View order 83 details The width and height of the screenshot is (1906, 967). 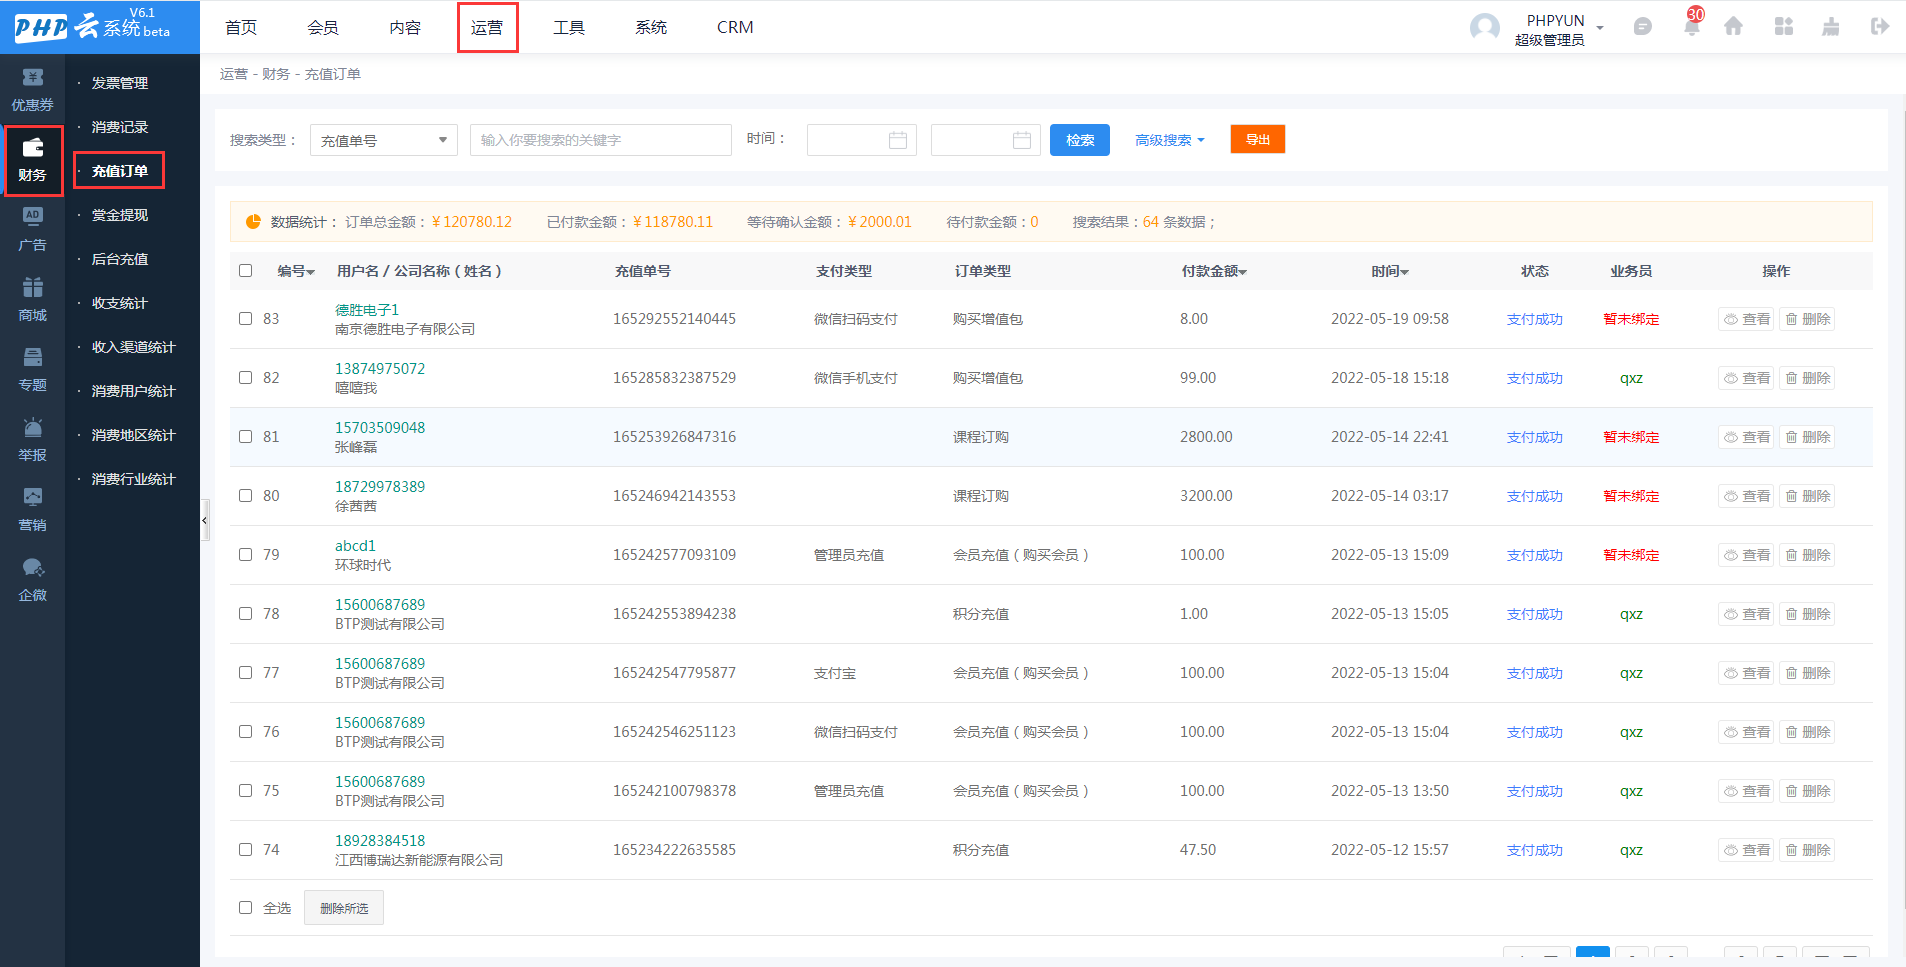coord(1746,319)
